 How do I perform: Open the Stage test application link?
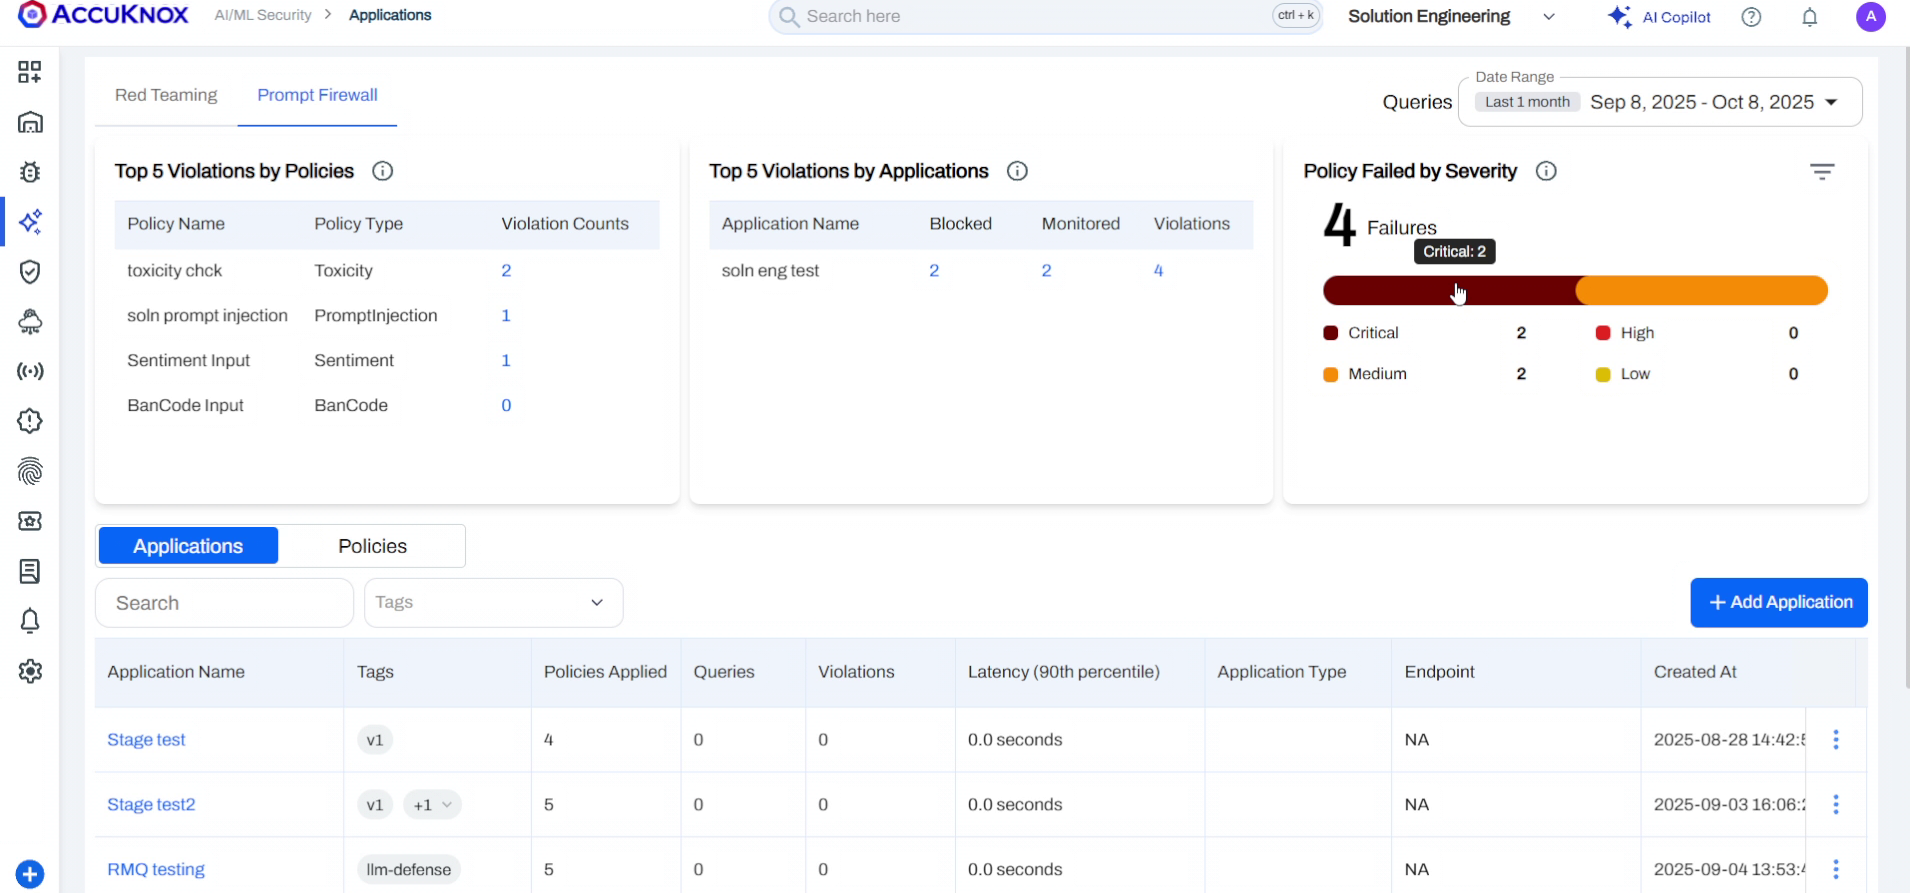coord(146,740)
